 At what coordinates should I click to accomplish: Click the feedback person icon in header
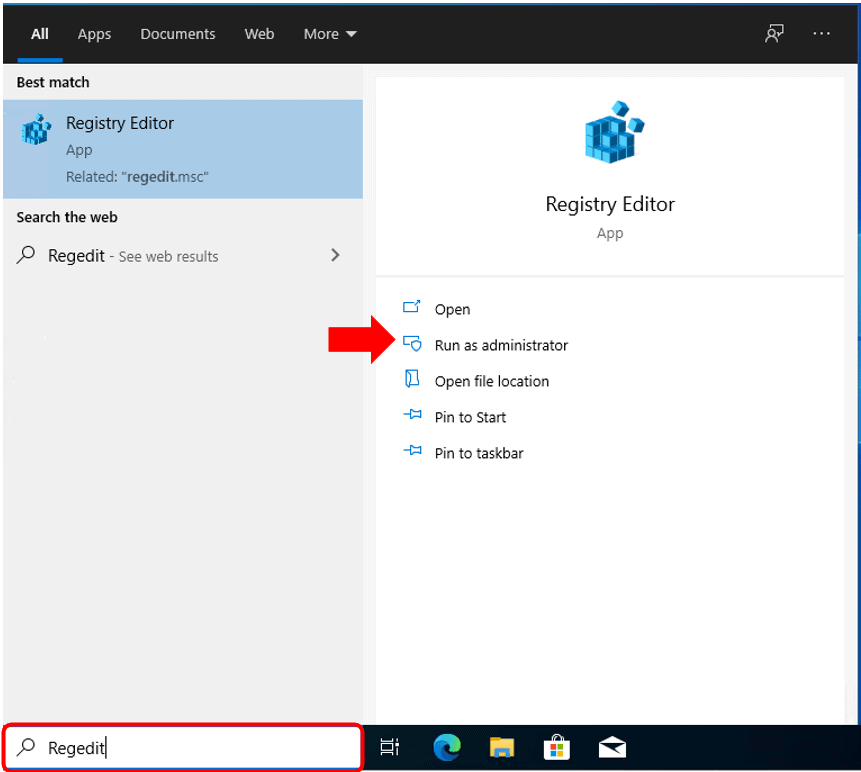pos(773,34)
